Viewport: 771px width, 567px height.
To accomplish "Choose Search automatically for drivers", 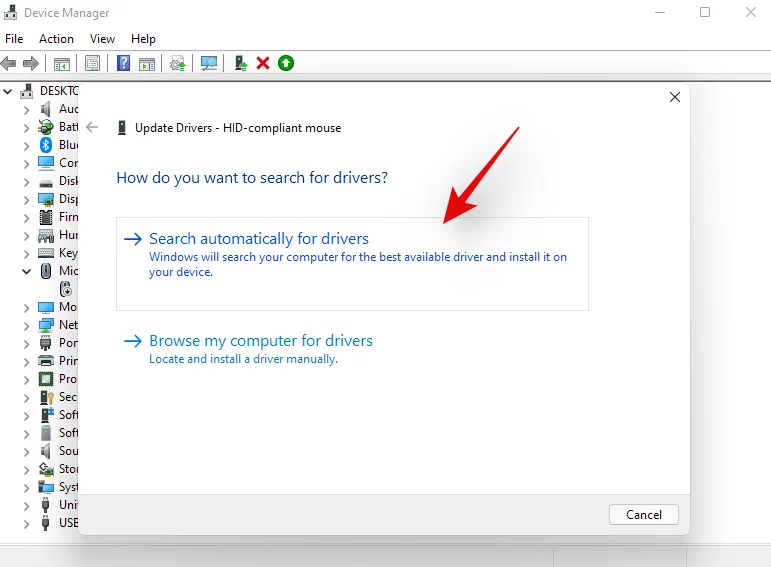I will click(352, 264).
